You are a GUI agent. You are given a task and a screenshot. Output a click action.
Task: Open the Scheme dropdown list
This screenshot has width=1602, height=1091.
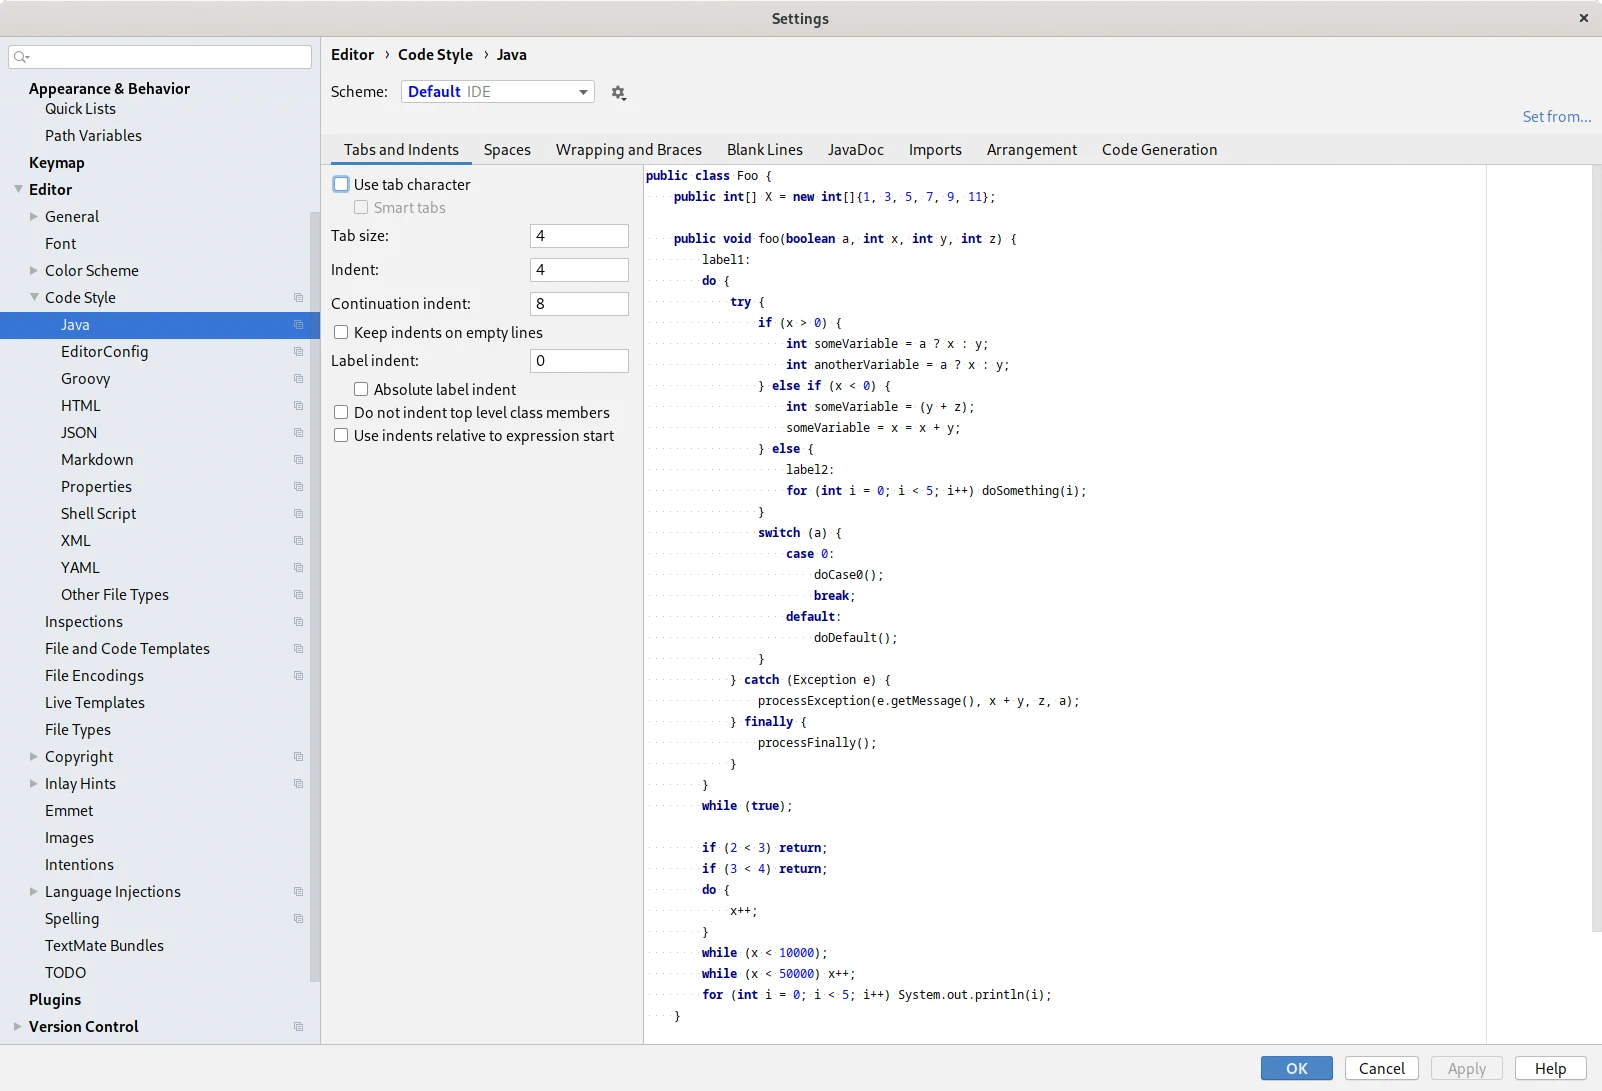pos(497,92)
